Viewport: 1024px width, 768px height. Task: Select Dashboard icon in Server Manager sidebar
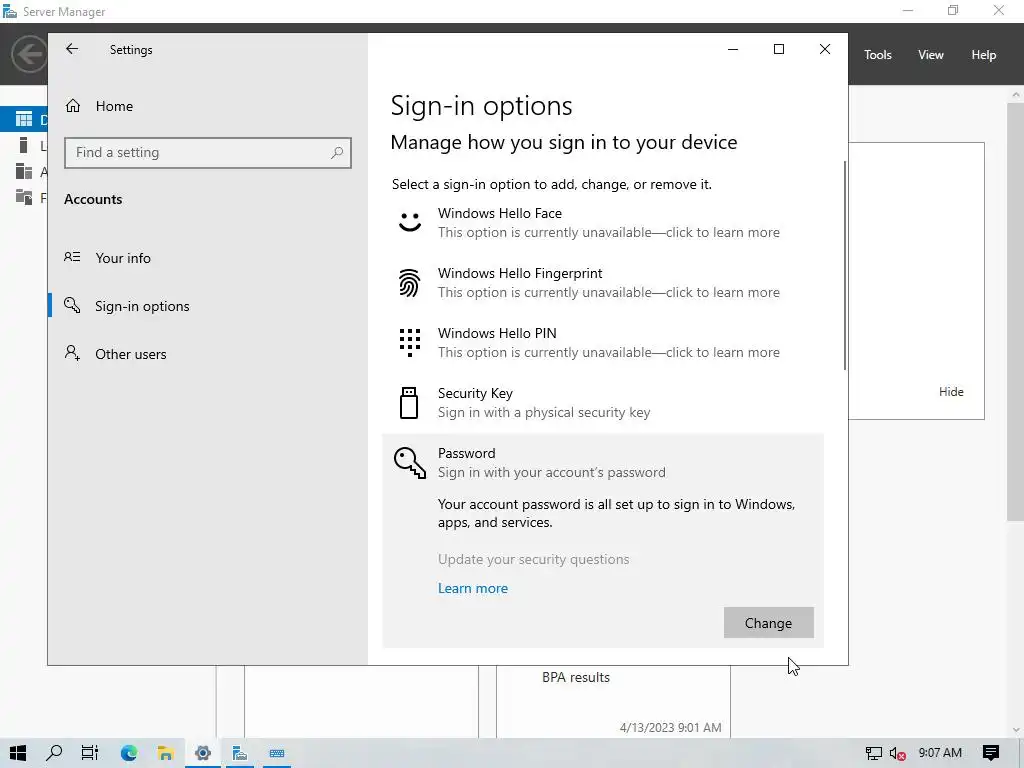[x=24, y=119]
